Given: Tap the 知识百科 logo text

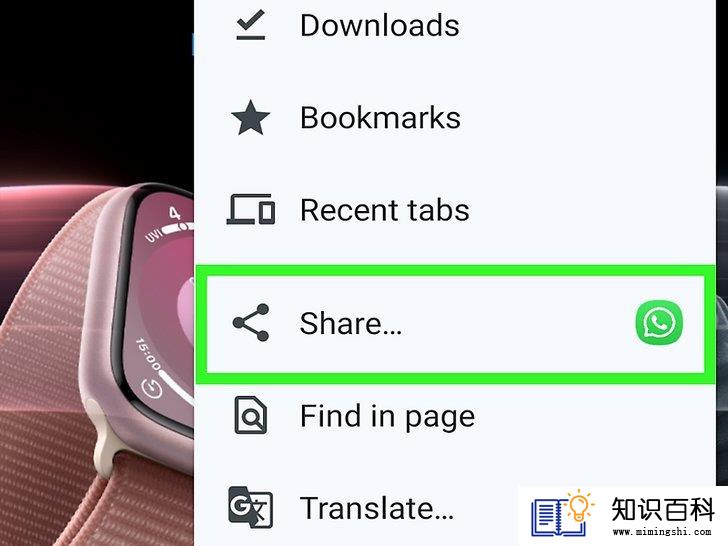Looking at the screenshot, I should (x=663, y=509).
